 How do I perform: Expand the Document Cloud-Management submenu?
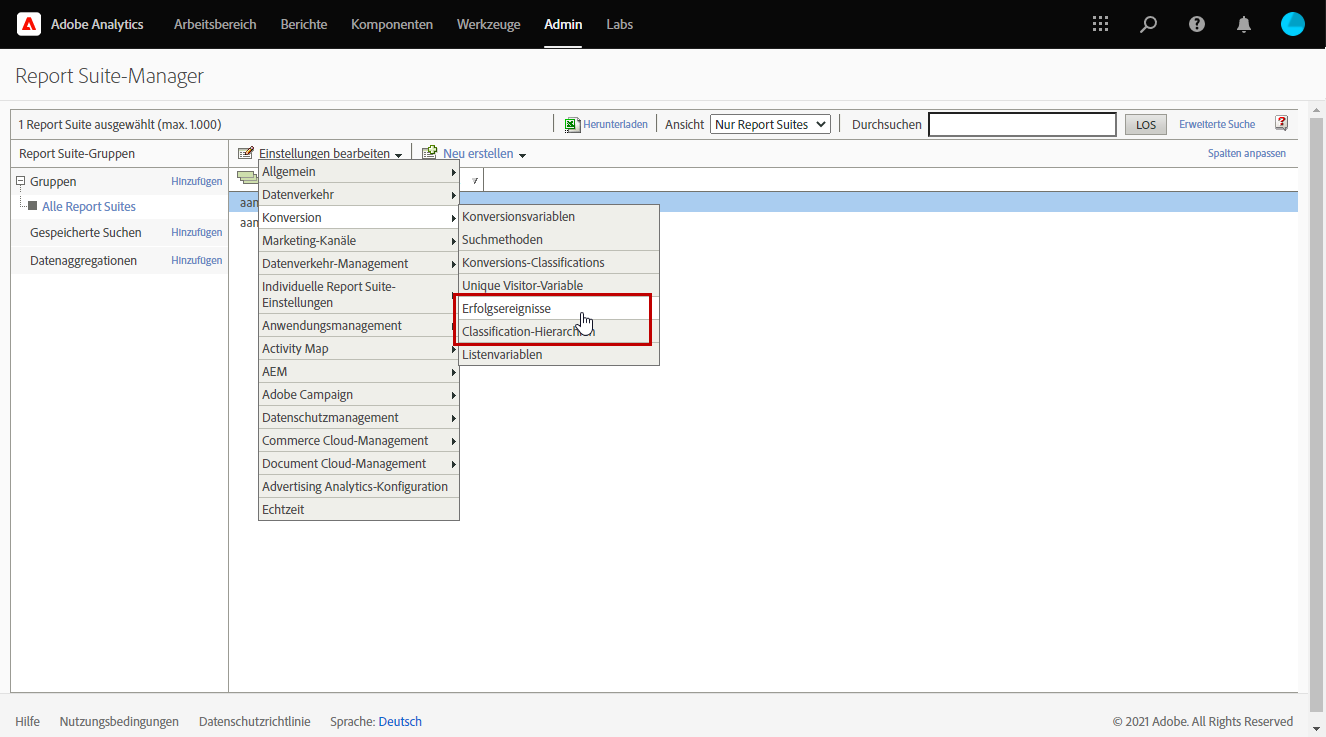[359, 464]
